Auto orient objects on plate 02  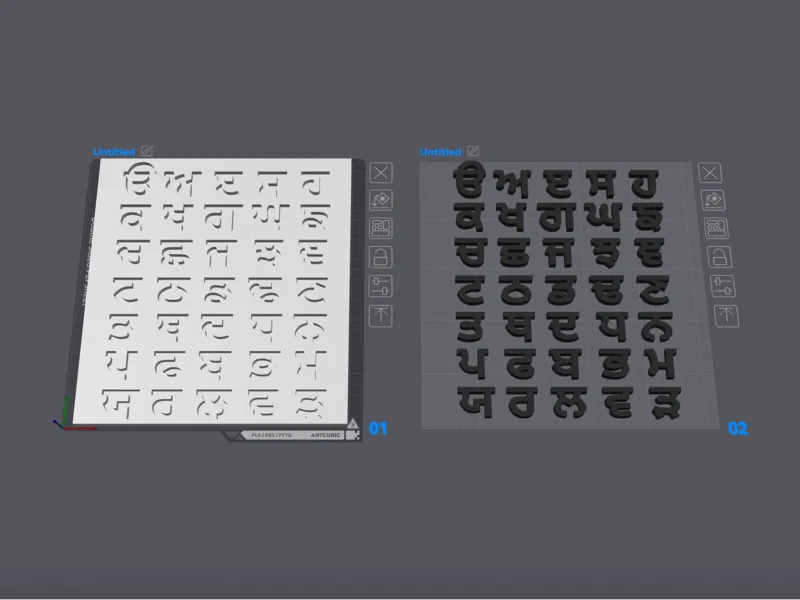coord(713,200)
